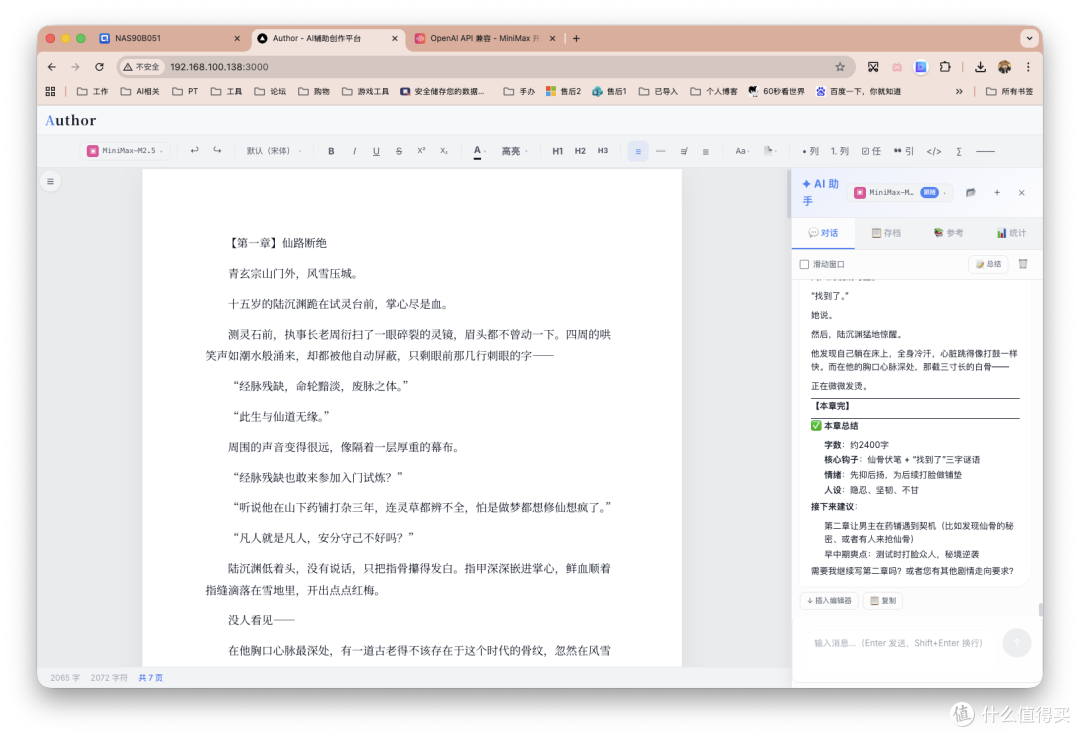The image size is (1080, 737).
Task: Open Chrome three-dot menu
Action: click(1028, 67)
